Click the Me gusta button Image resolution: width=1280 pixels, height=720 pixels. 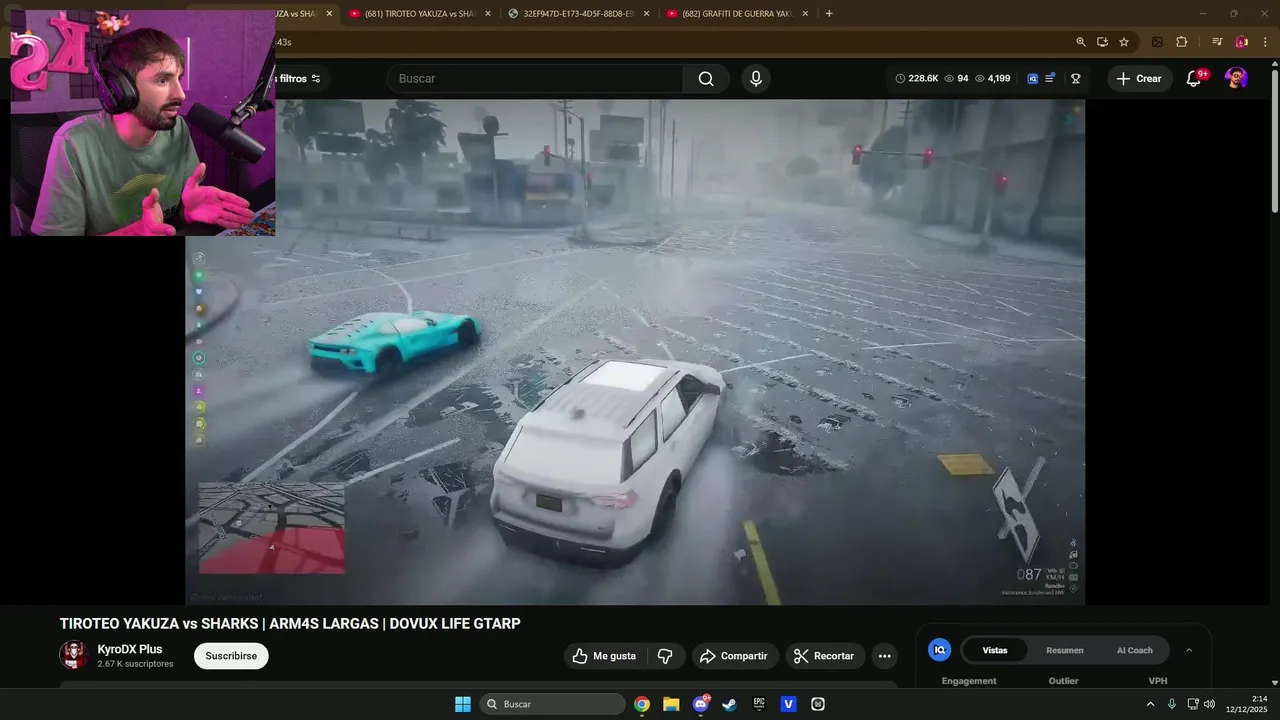pyautogui.click(x=604, y=656)
